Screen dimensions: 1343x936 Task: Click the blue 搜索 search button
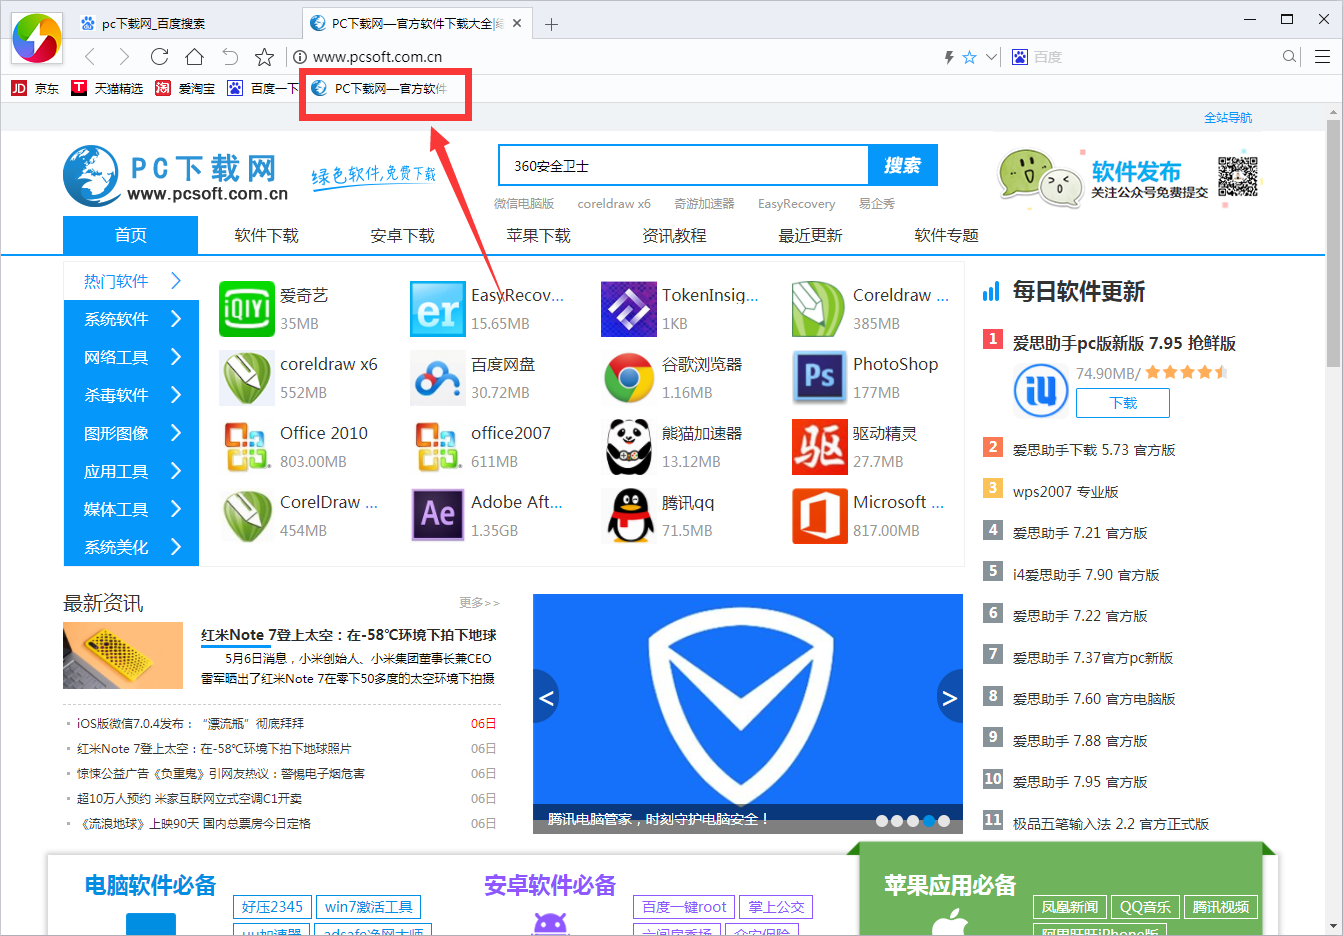tap(903, 165)
